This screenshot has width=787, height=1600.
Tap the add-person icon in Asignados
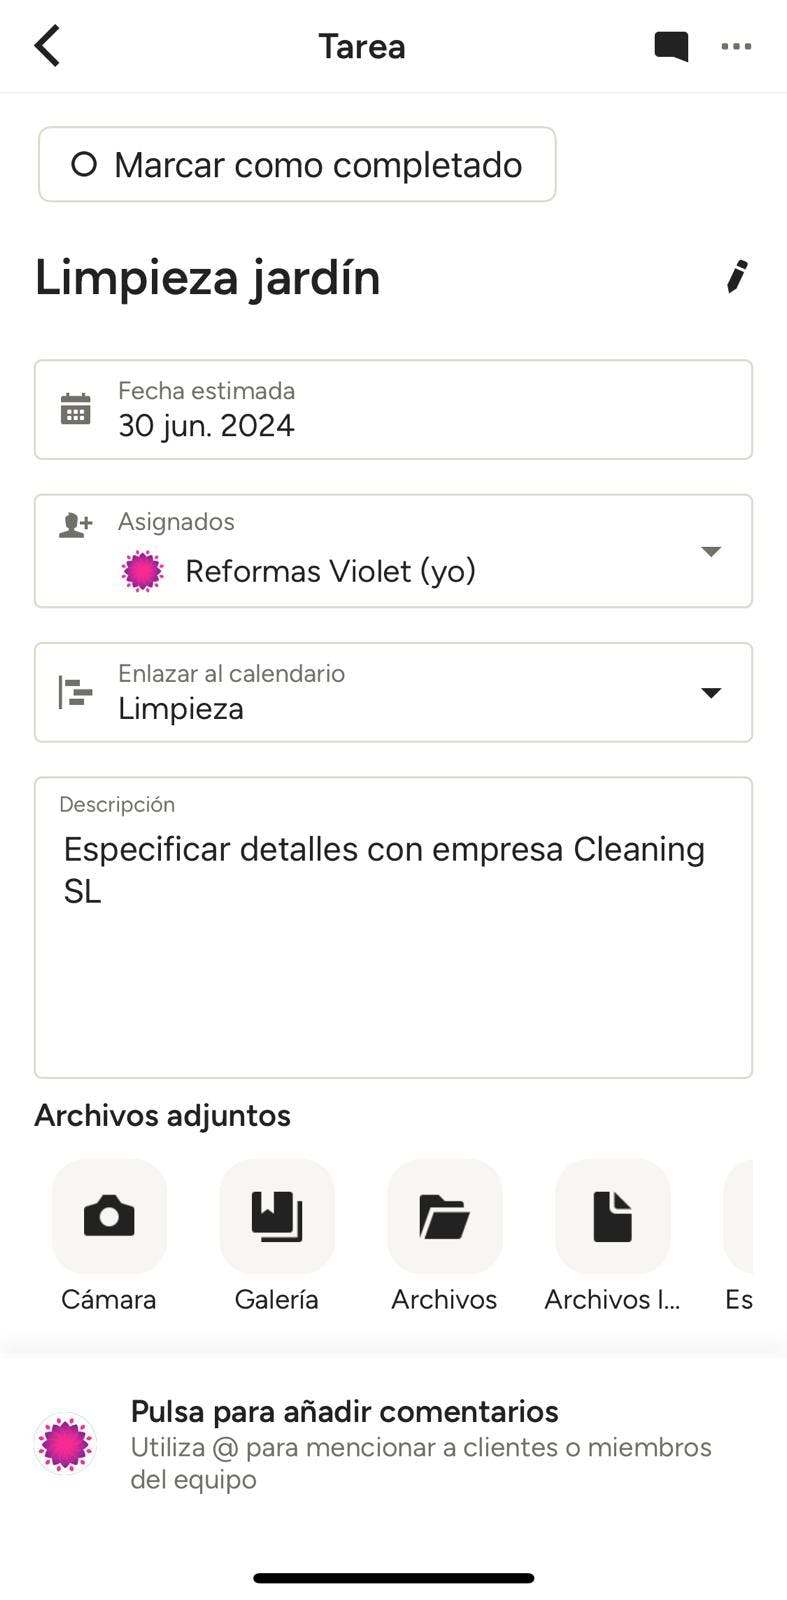(76, 524)
